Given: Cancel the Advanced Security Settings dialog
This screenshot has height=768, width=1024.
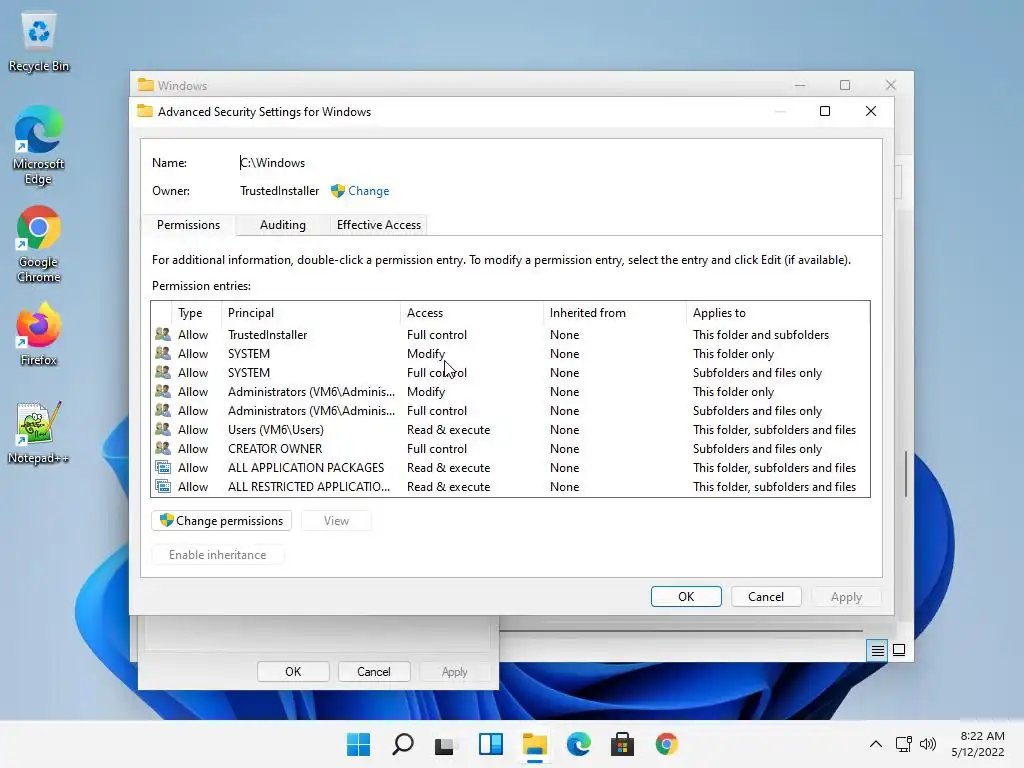Looking at the screenshot, I should click(766, 596).
